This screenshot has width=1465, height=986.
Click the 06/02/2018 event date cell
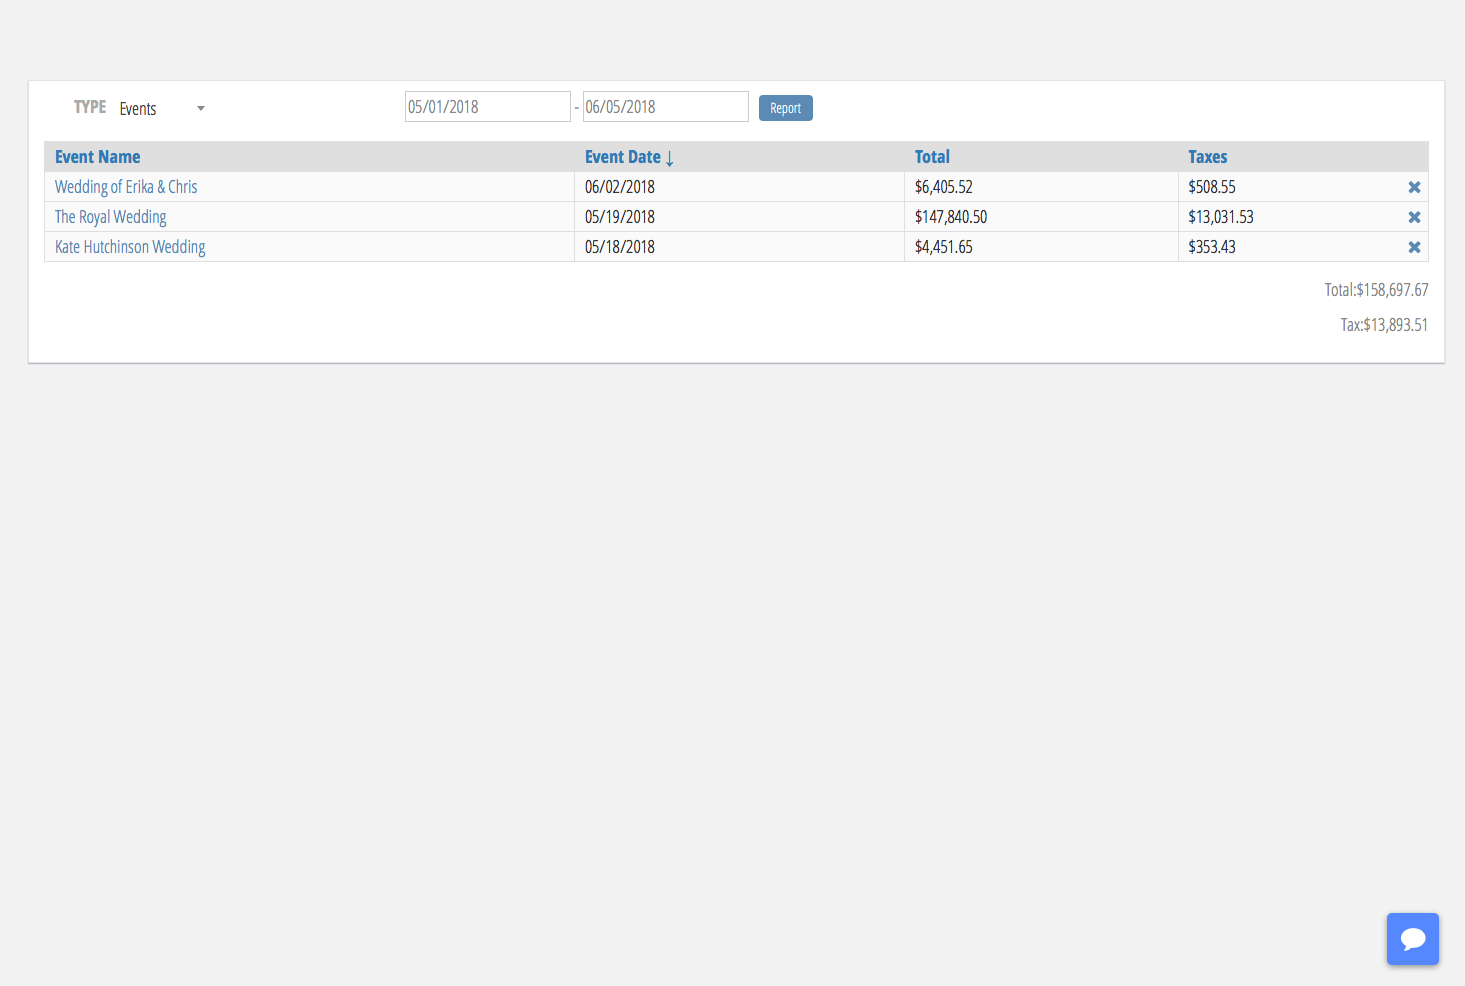(620, 187)
